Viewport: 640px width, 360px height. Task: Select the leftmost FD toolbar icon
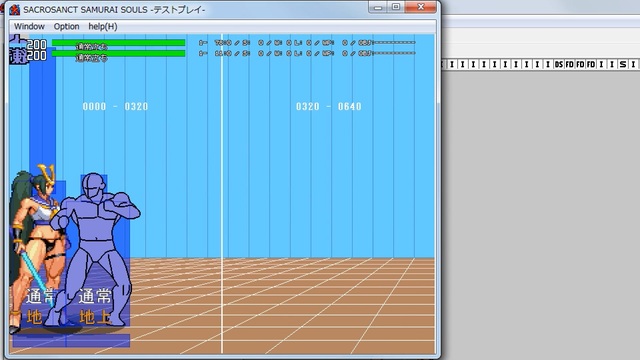tap(569, 64)
